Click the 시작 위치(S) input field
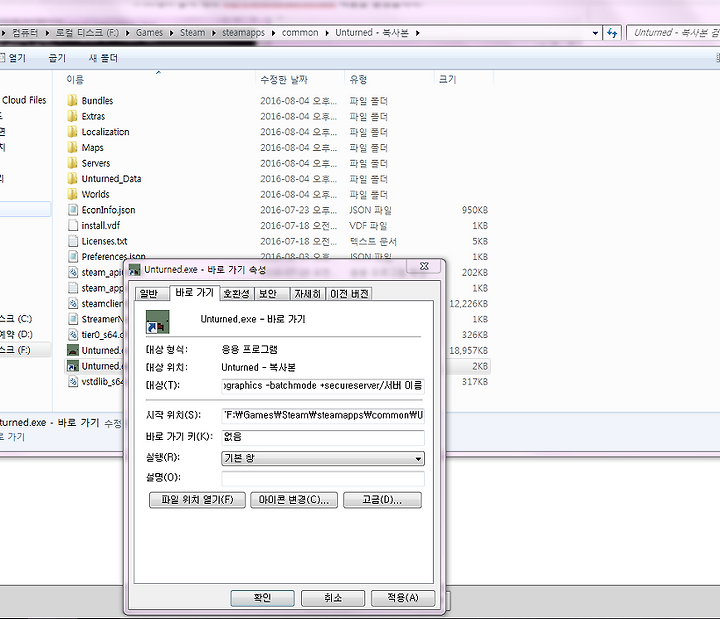The height and width of the screenshot is (619, 720). point(323,416)
